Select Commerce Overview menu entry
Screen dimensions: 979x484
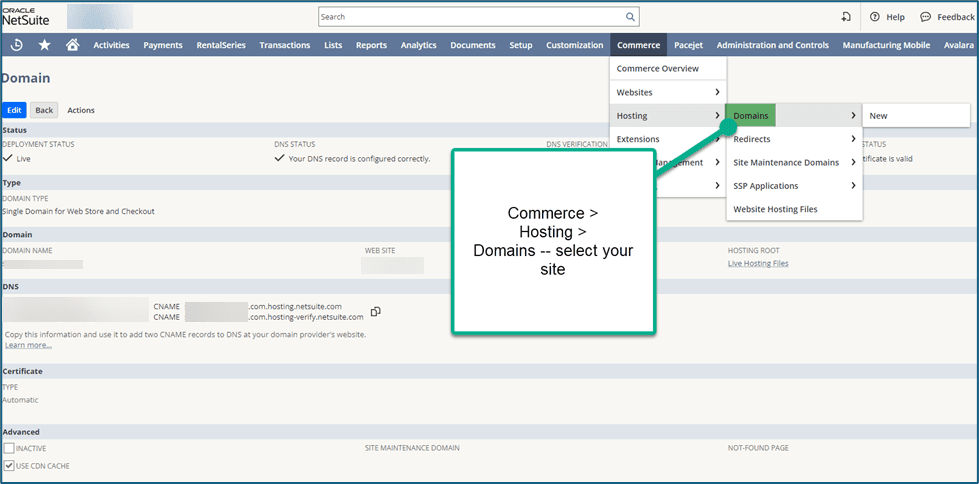click(669, 69)
